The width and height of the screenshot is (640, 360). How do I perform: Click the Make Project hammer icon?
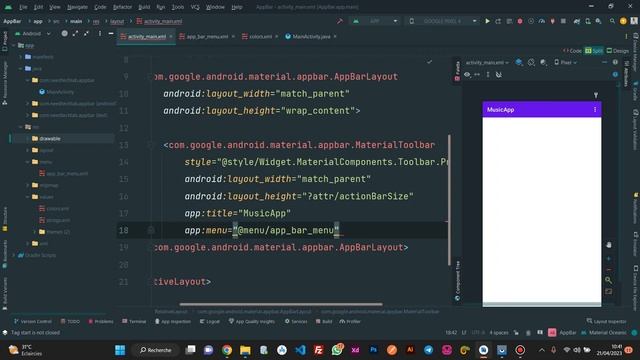click(x=340, y=21)
